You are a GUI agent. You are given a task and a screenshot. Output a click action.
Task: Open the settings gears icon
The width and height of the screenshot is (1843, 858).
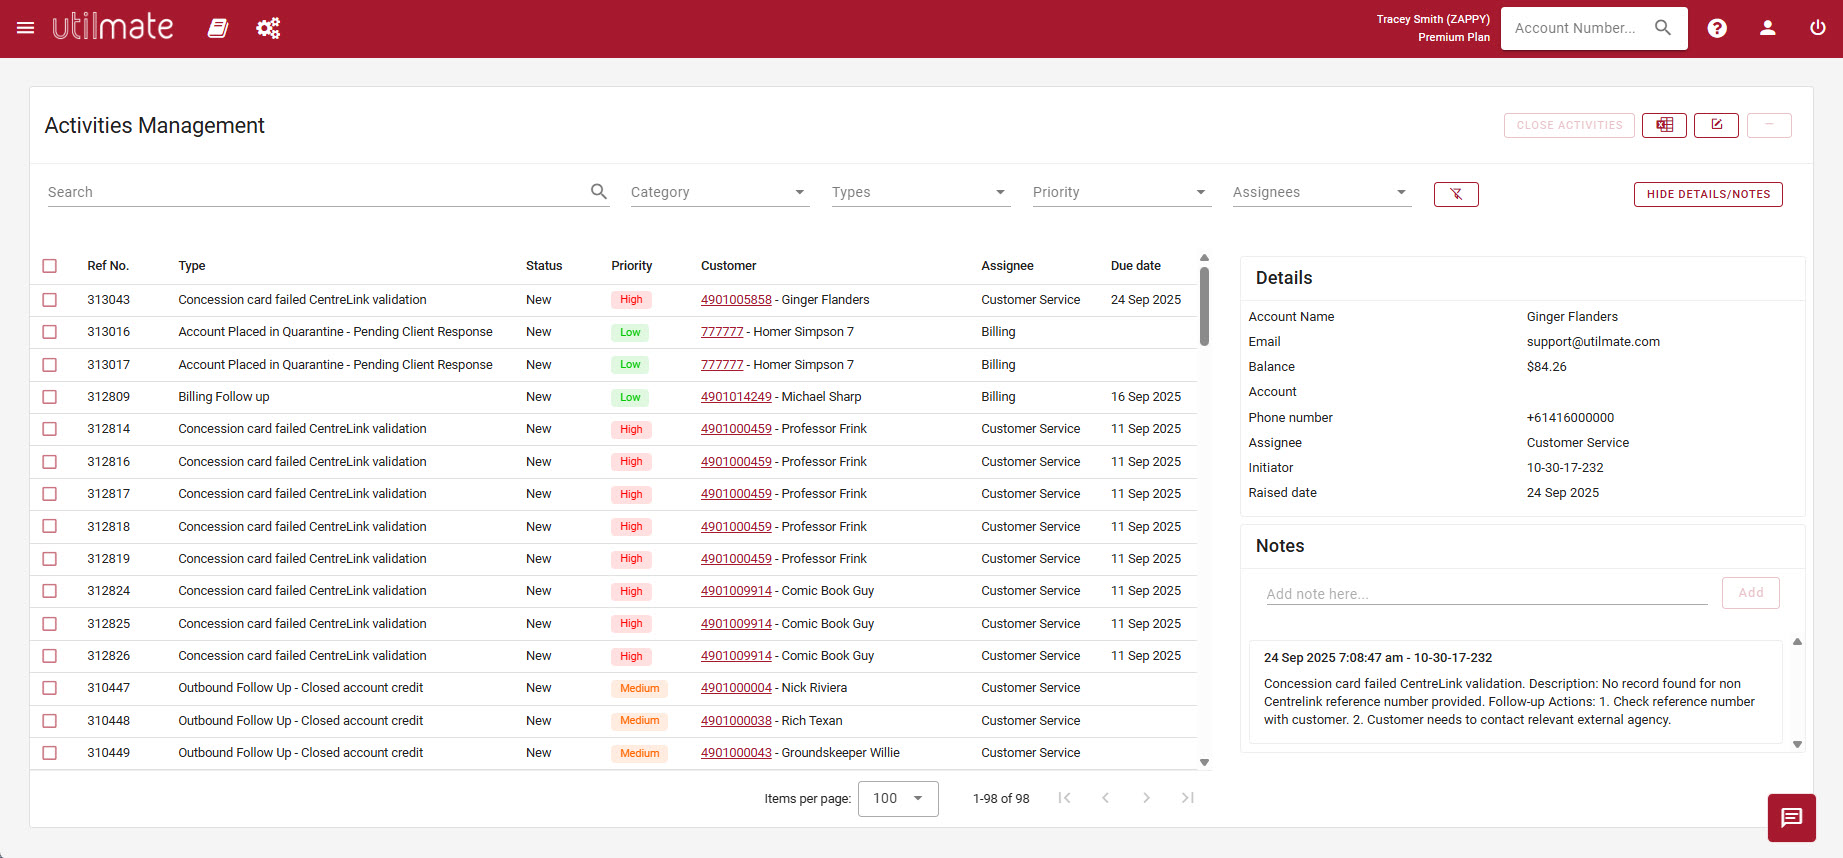[268, 28]
